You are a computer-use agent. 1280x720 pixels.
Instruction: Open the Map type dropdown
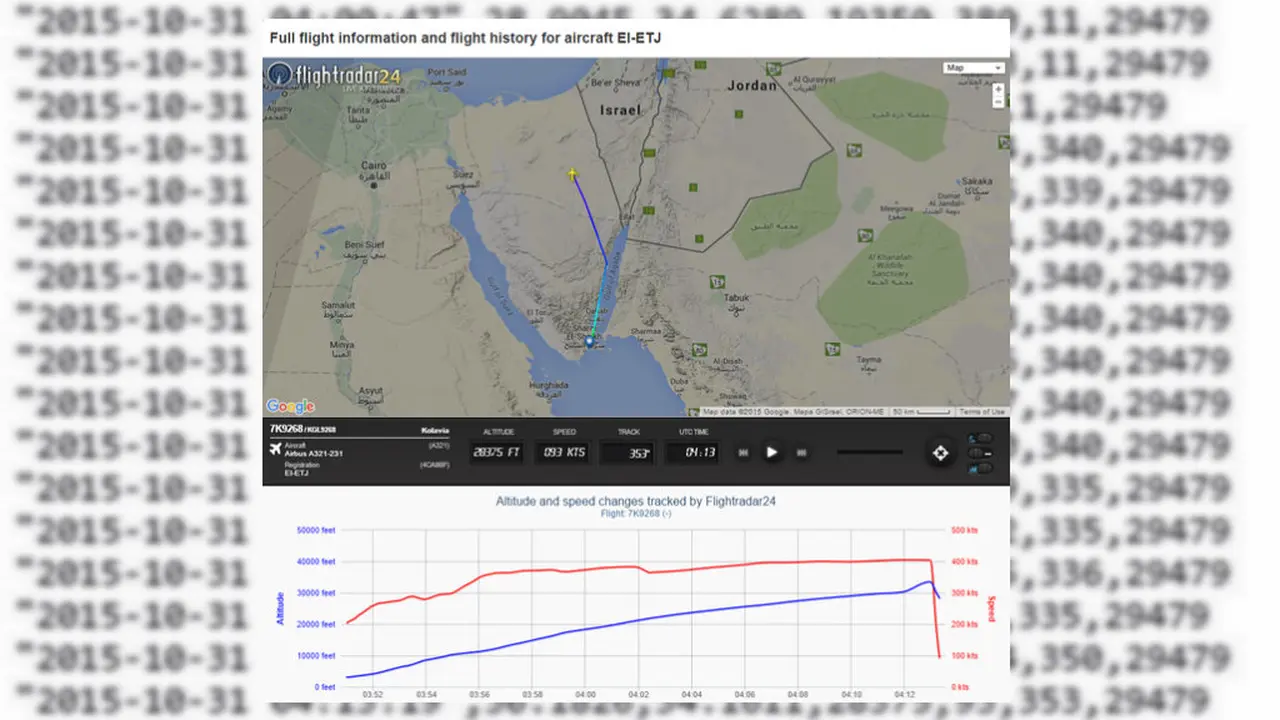[973, 68]
